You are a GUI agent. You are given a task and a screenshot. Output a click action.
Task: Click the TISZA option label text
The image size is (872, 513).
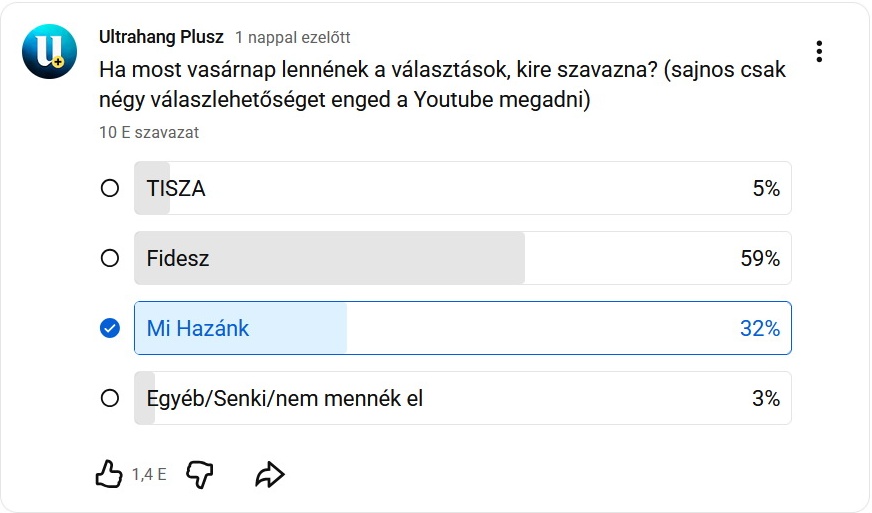[176, 188]
